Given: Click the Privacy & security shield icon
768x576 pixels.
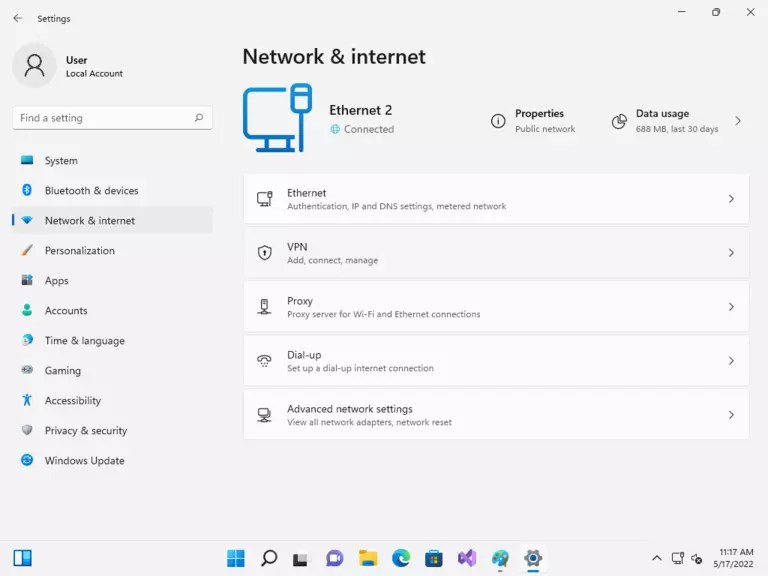Looking at the screenshot, I should (x=27, y=430).
